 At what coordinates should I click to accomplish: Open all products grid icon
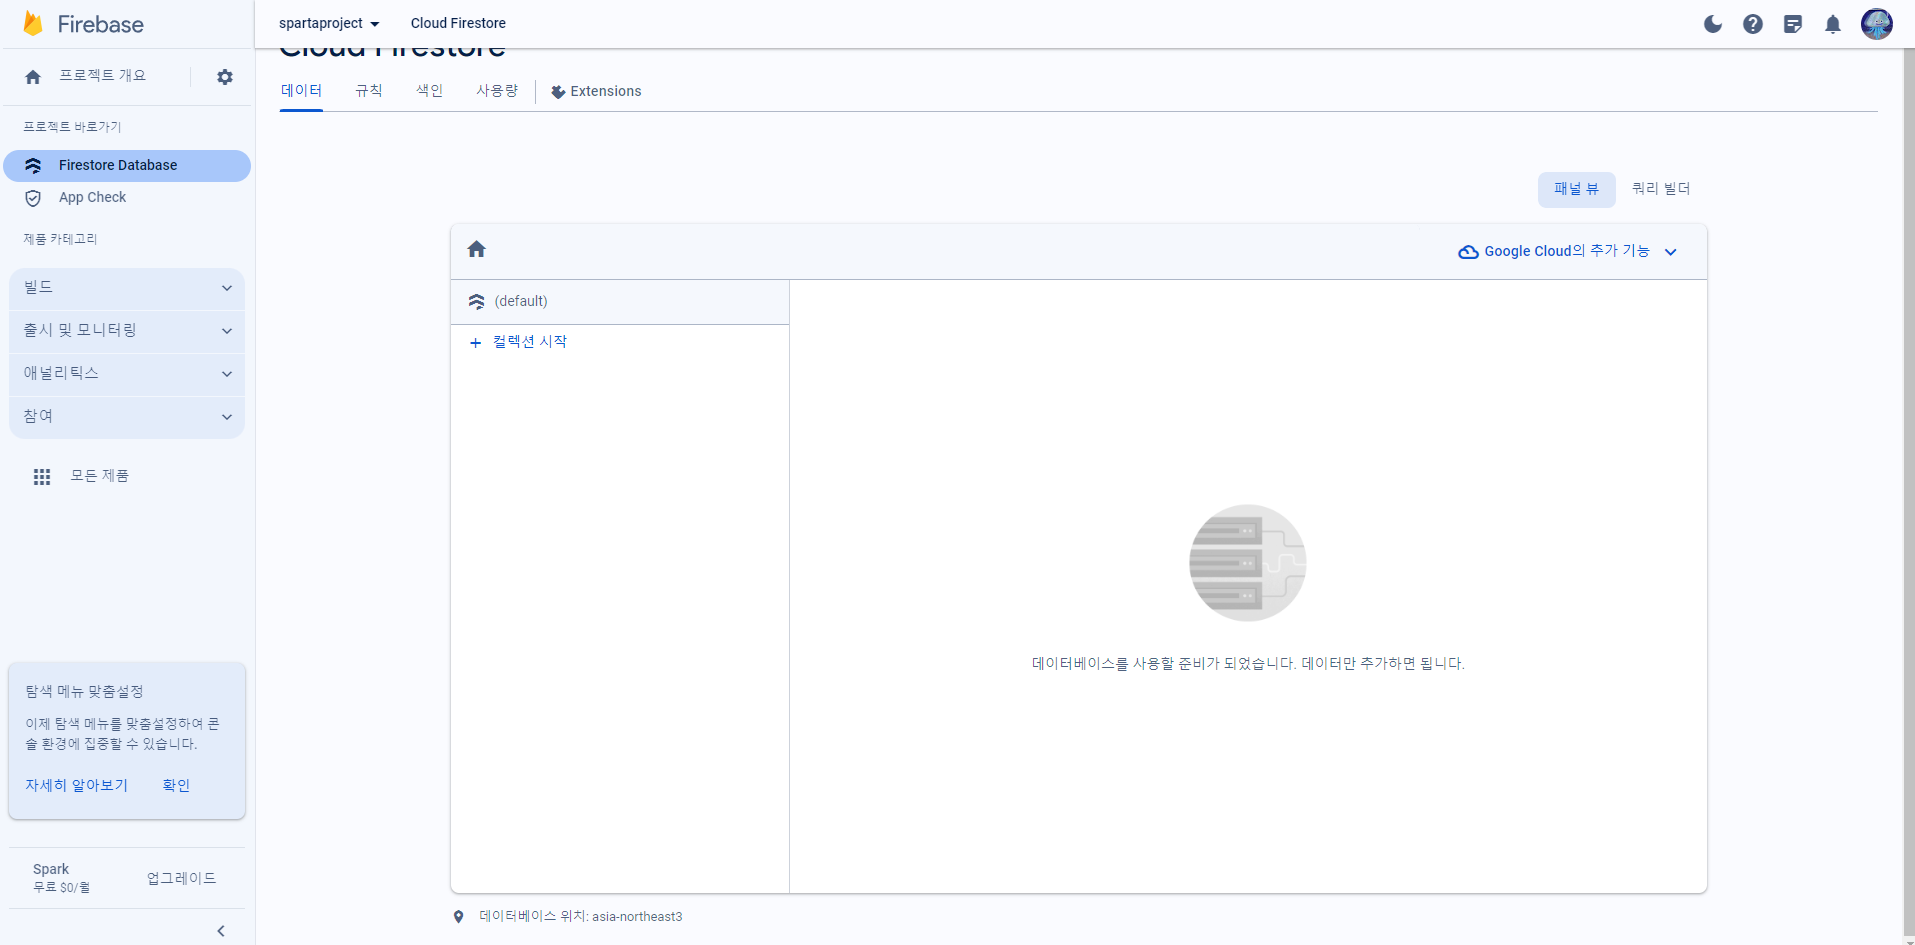[x=42, y=477]
